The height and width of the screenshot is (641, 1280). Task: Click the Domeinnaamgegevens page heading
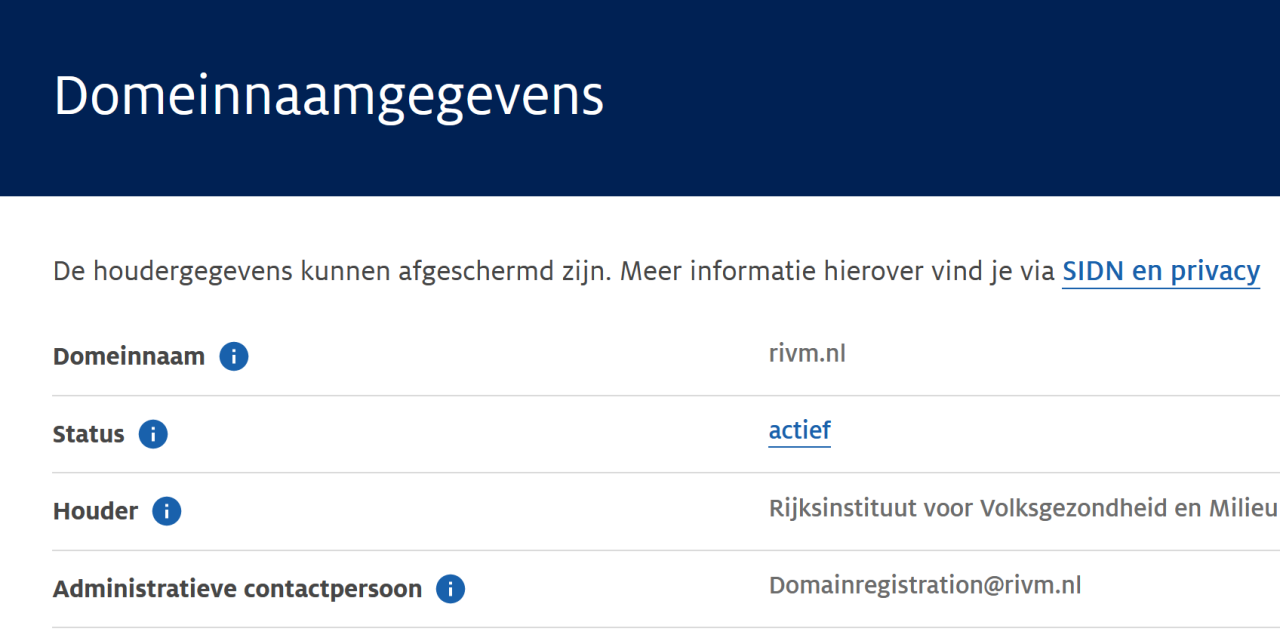(x=329, y=97)
